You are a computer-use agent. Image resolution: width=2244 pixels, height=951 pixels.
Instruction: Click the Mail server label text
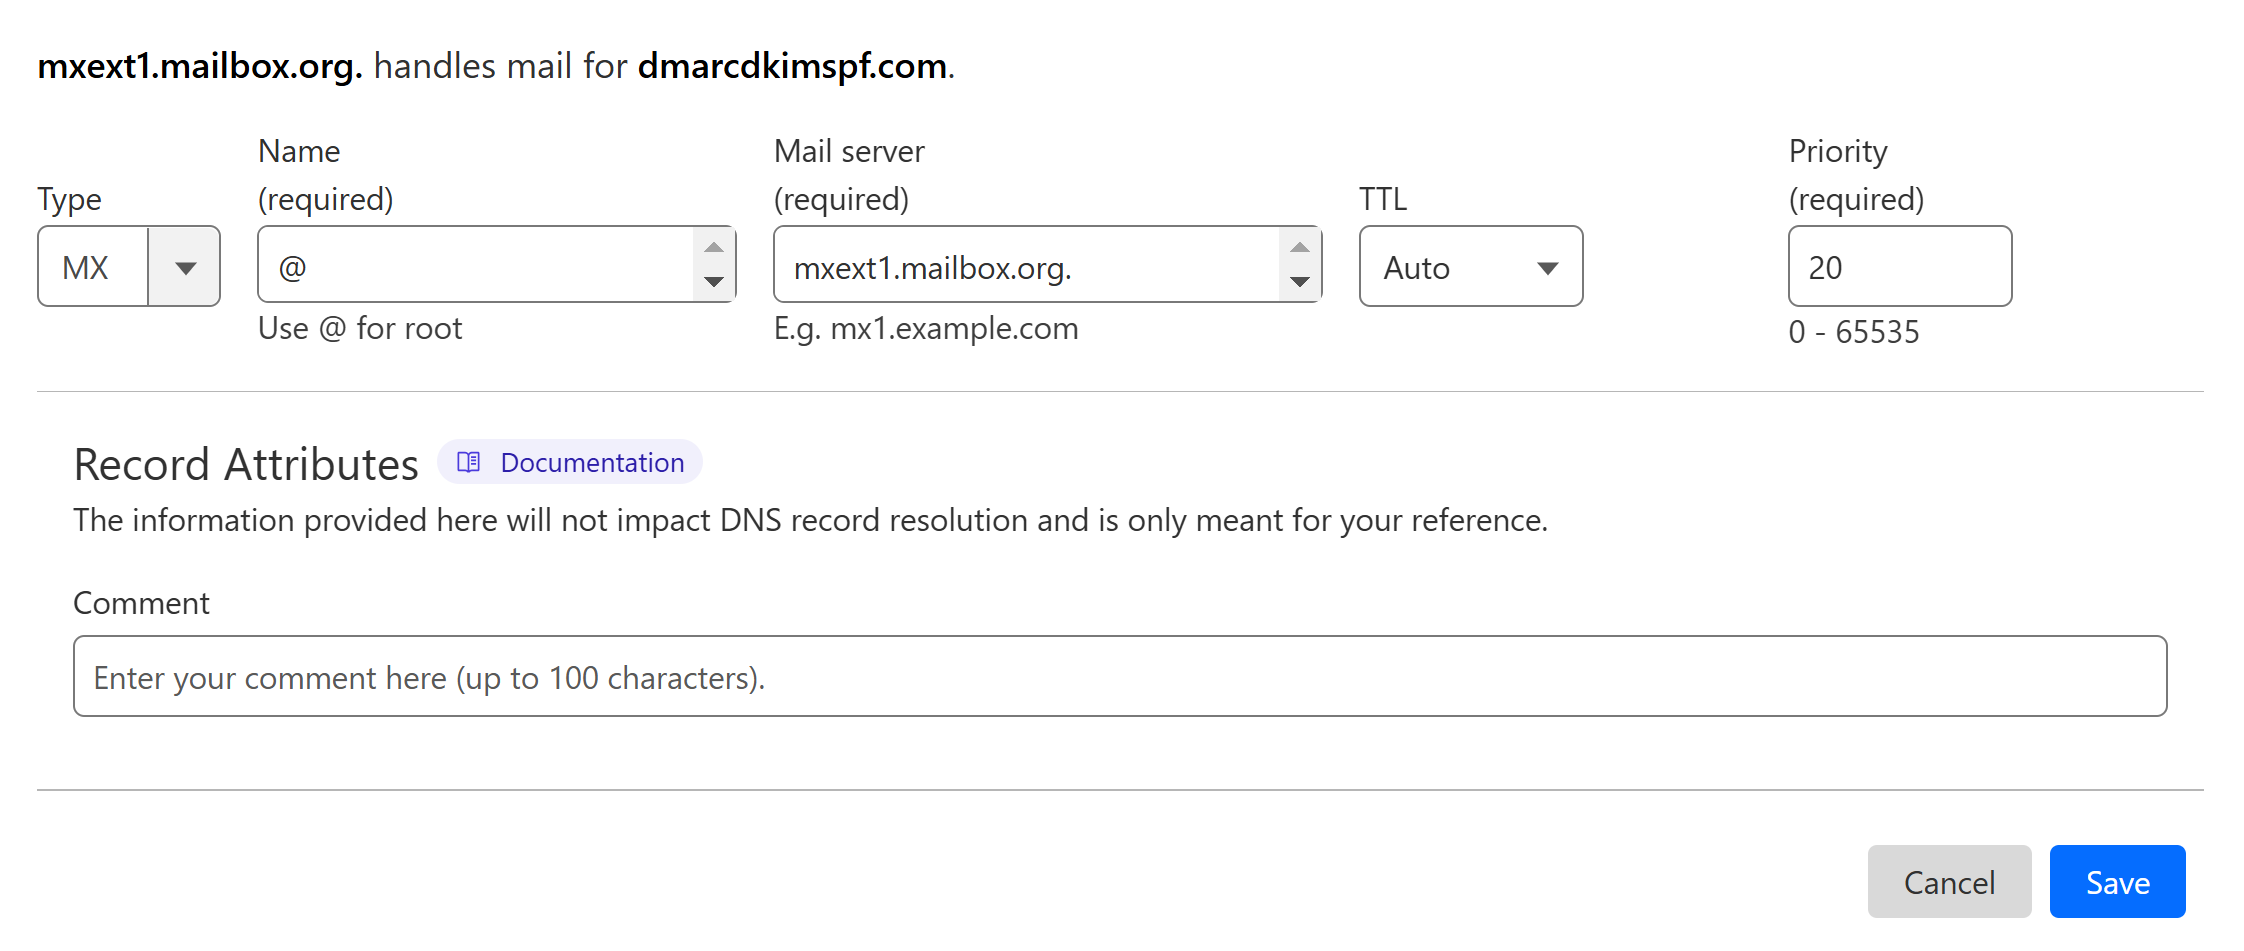849,151
